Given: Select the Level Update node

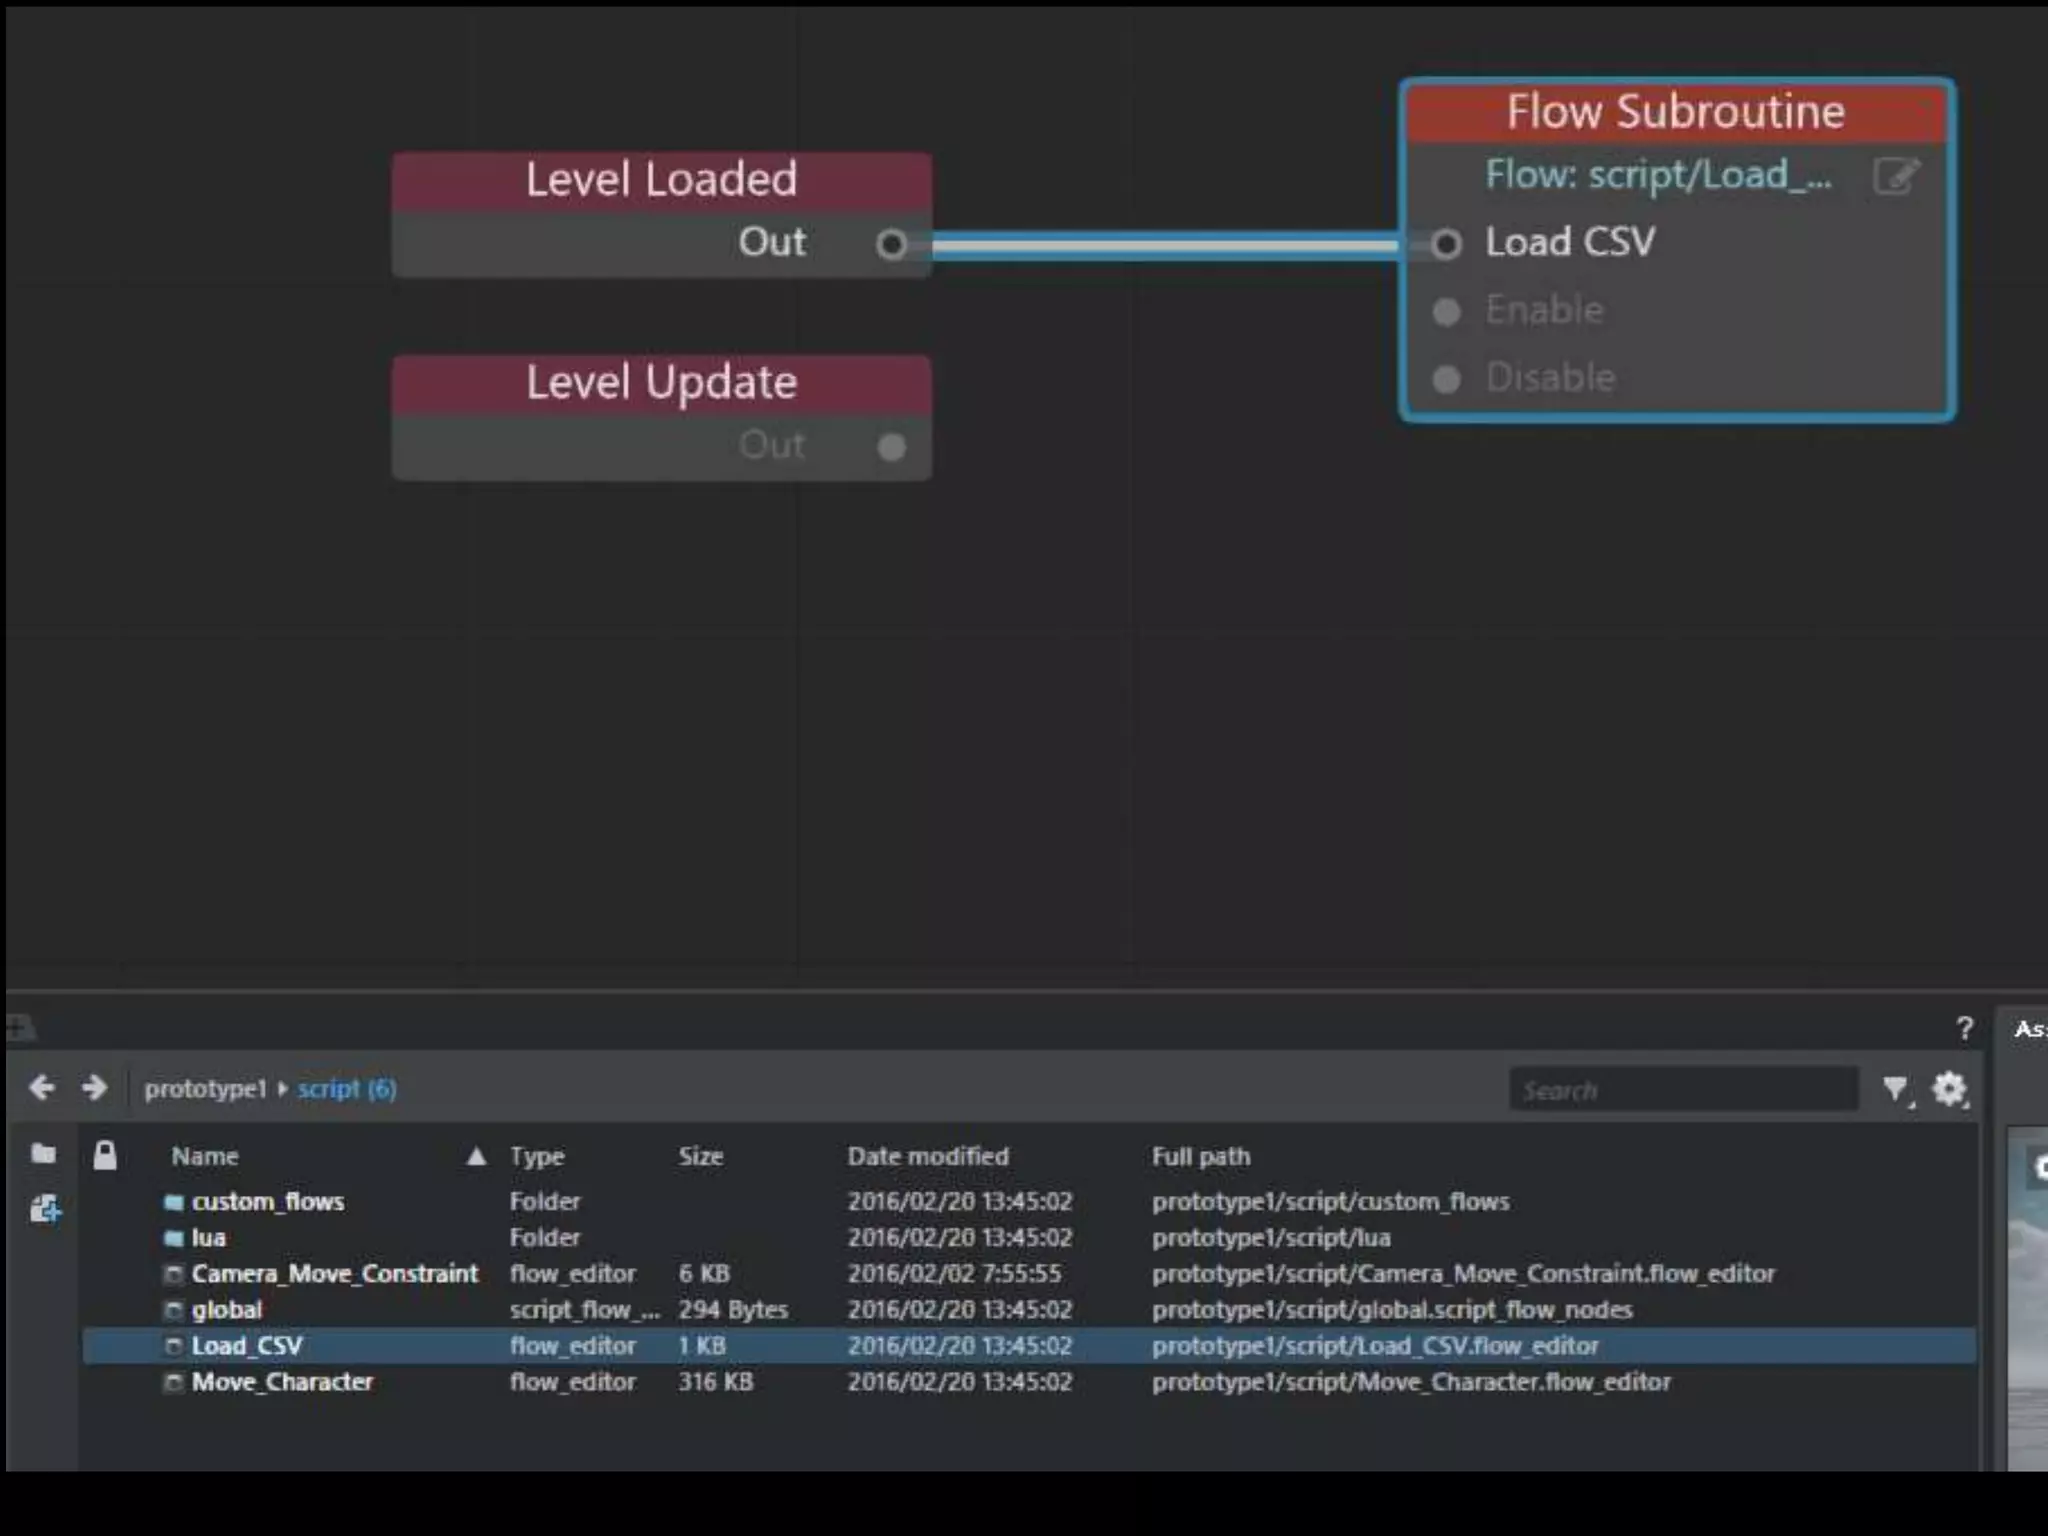Looking at the screenshot, I should (x=662, y=383).
